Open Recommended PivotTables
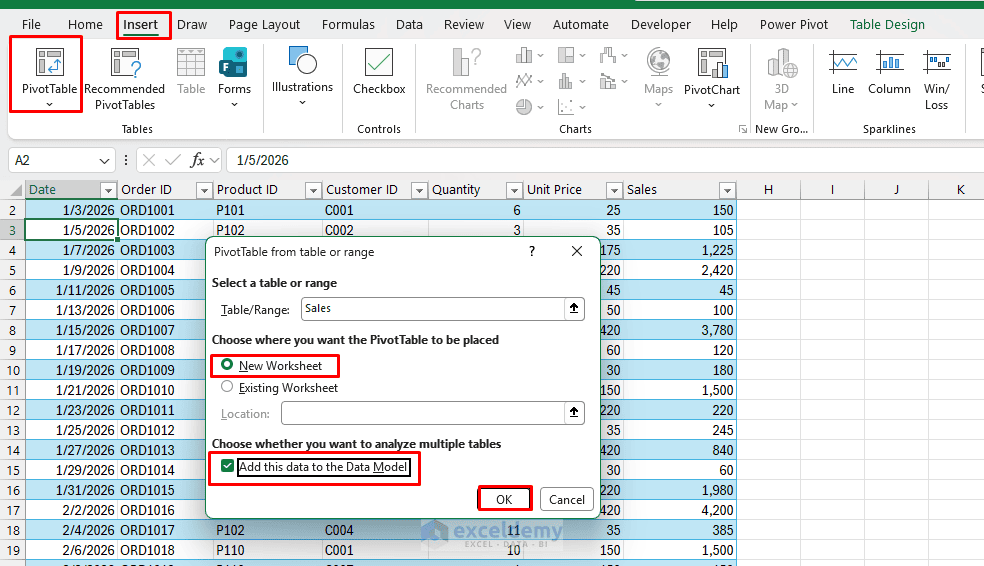The height and width of the screenshot is (566, 984). (x=124, y=79)
